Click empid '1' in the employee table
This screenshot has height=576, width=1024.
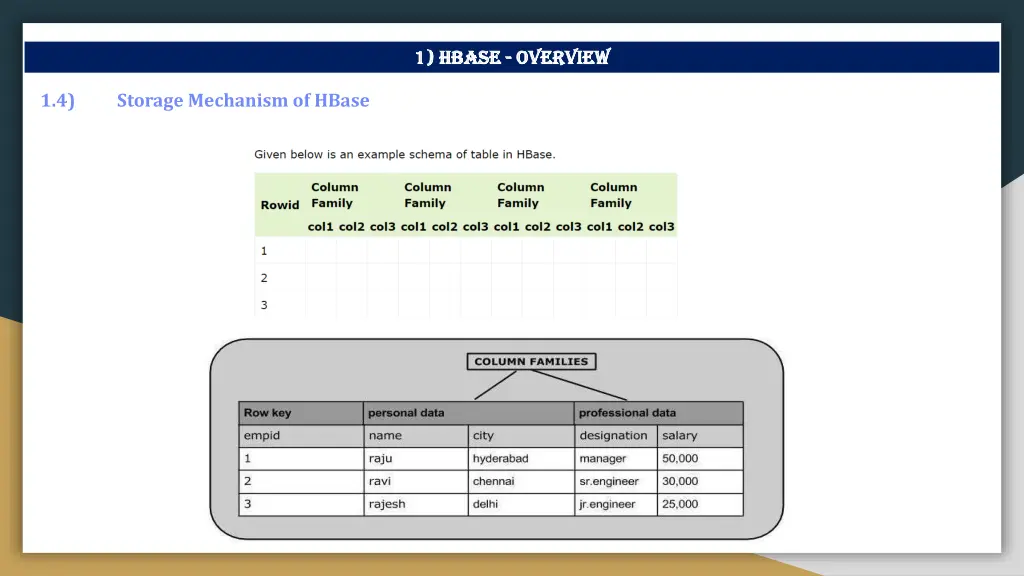pos(300,458)
